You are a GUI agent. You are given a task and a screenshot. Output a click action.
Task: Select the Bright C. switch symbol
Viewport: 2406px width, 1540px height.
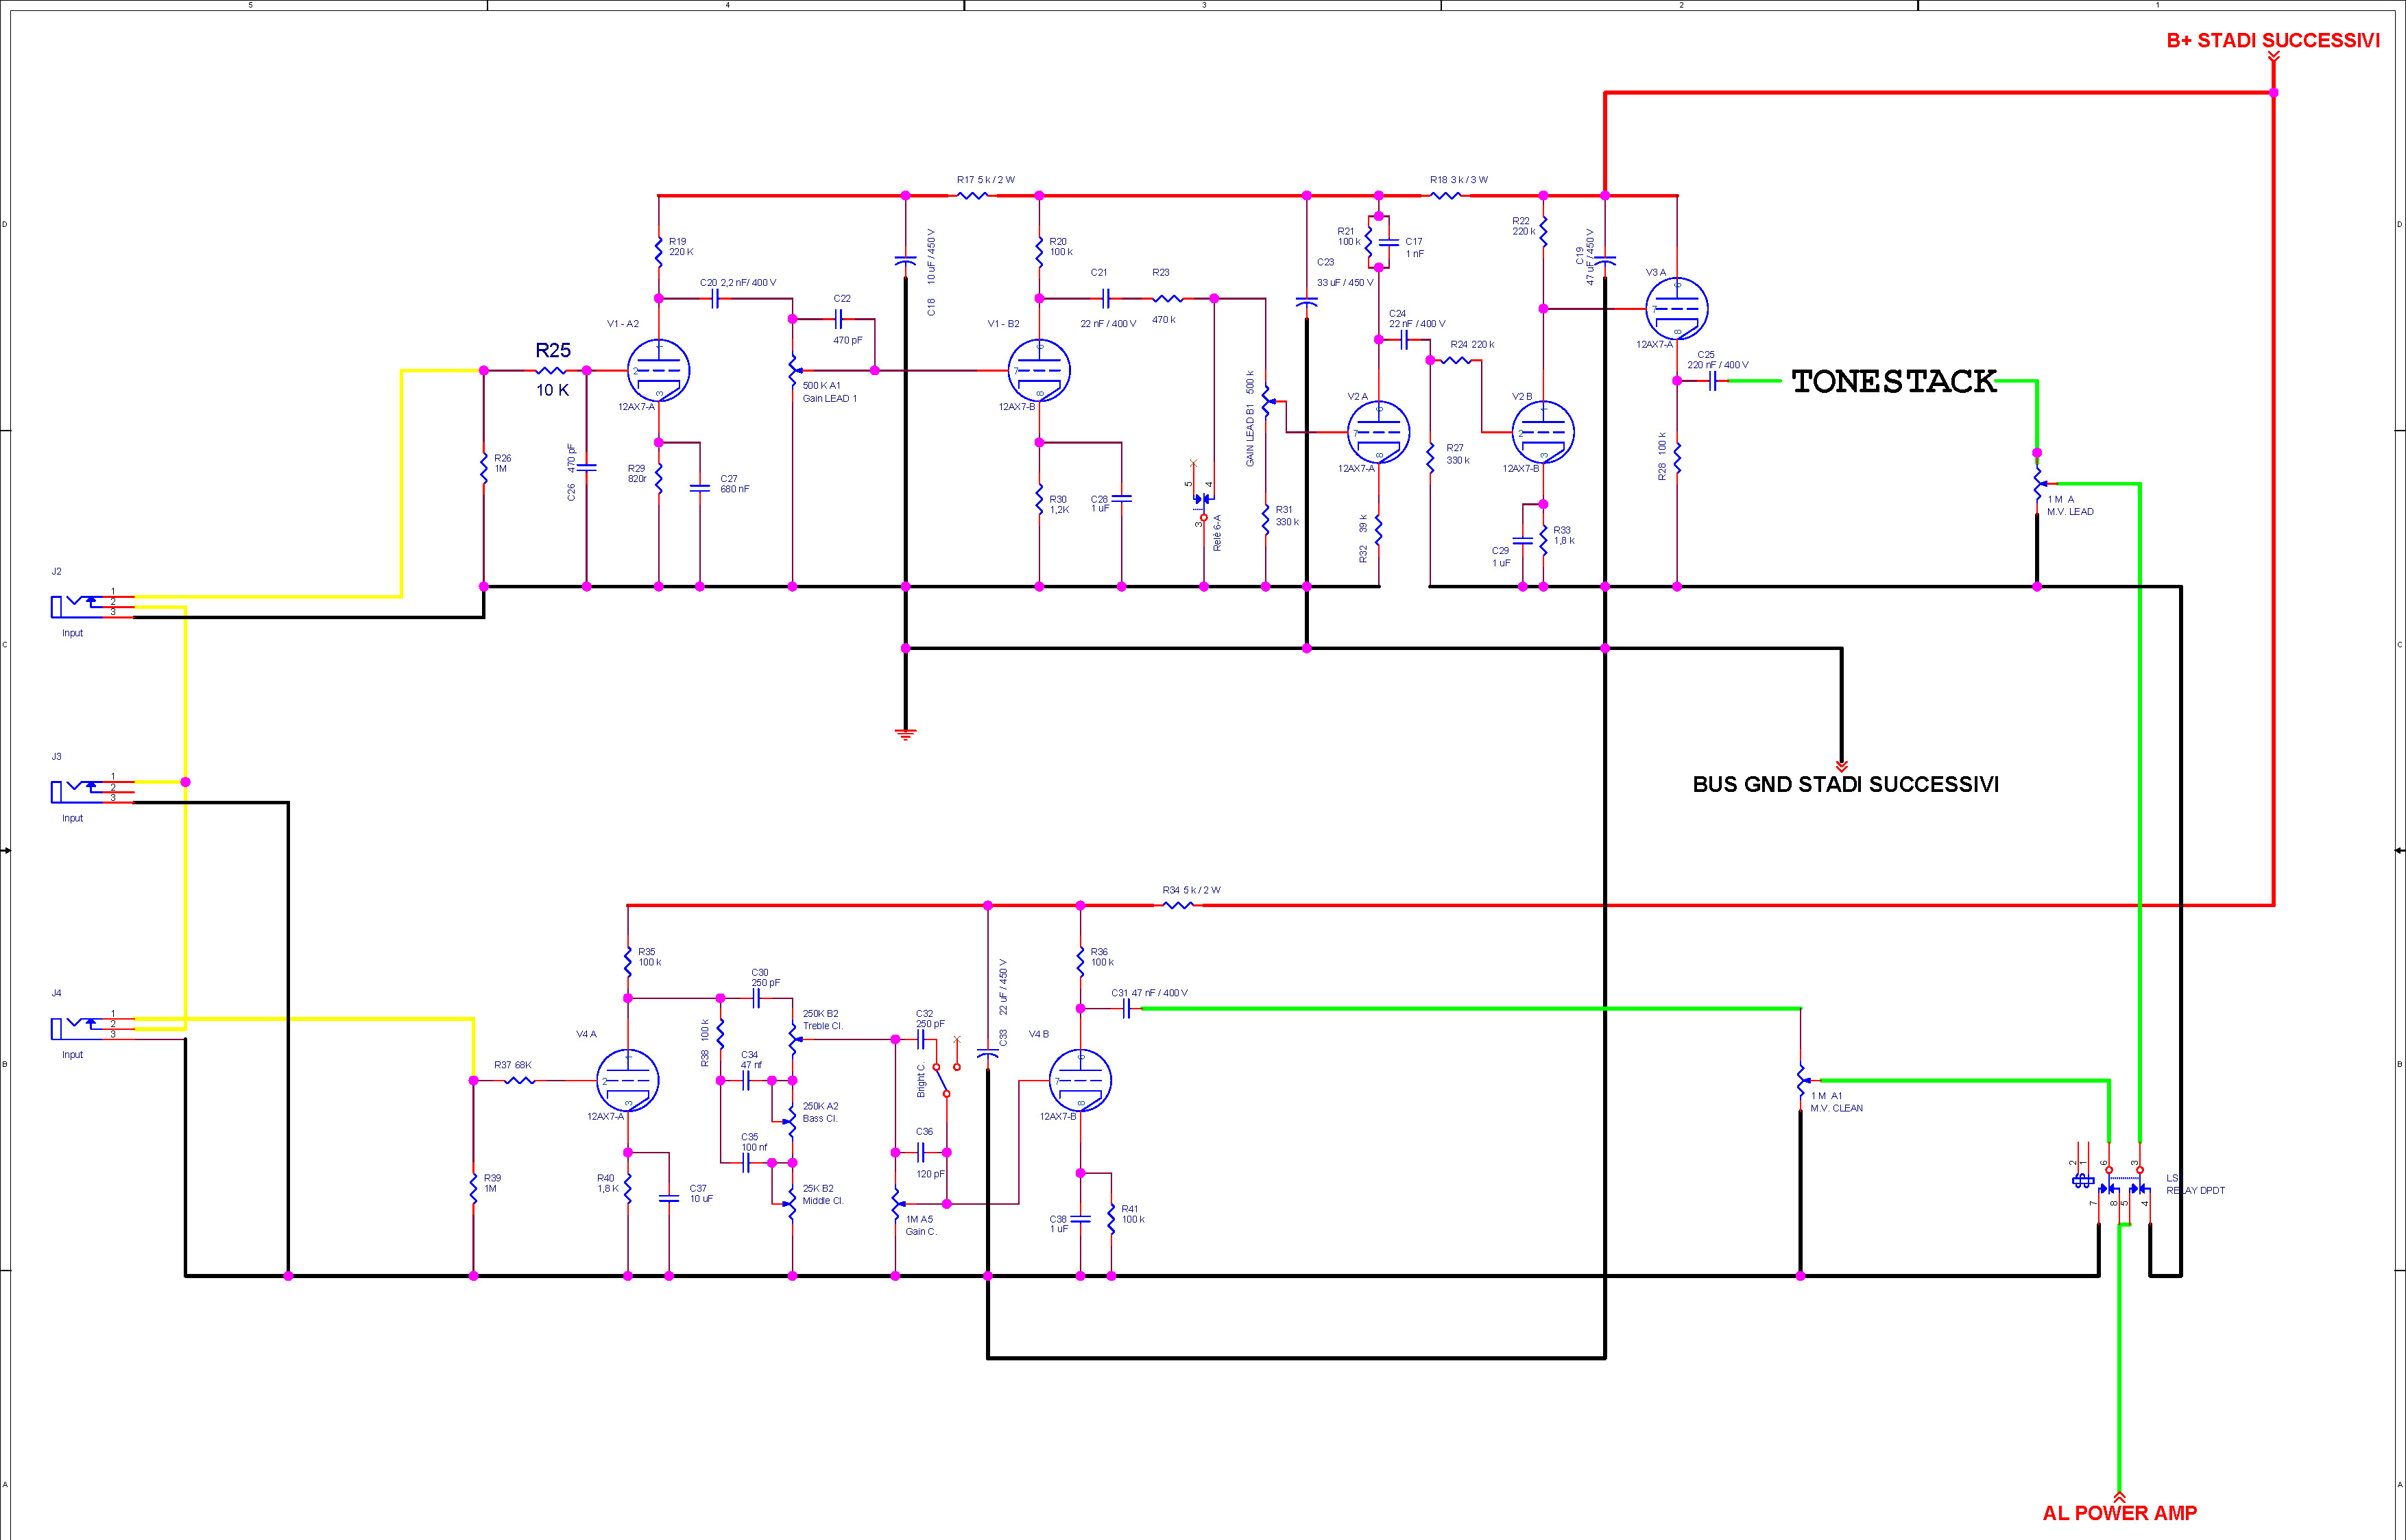941,1080
